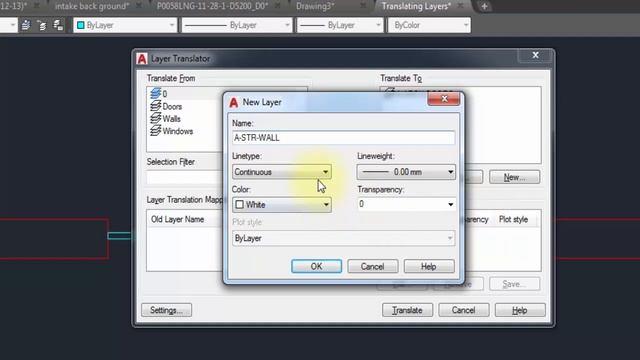640x360 pixels.
Task: Click the cyan ByLayer color swatch in toolbar
Action: [x=81, y=25]
